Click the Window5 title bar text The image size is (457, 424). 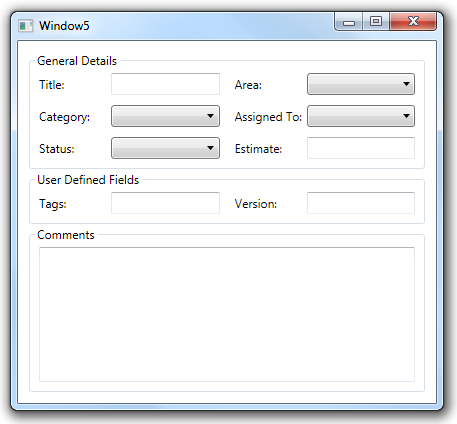pos(64,26)
